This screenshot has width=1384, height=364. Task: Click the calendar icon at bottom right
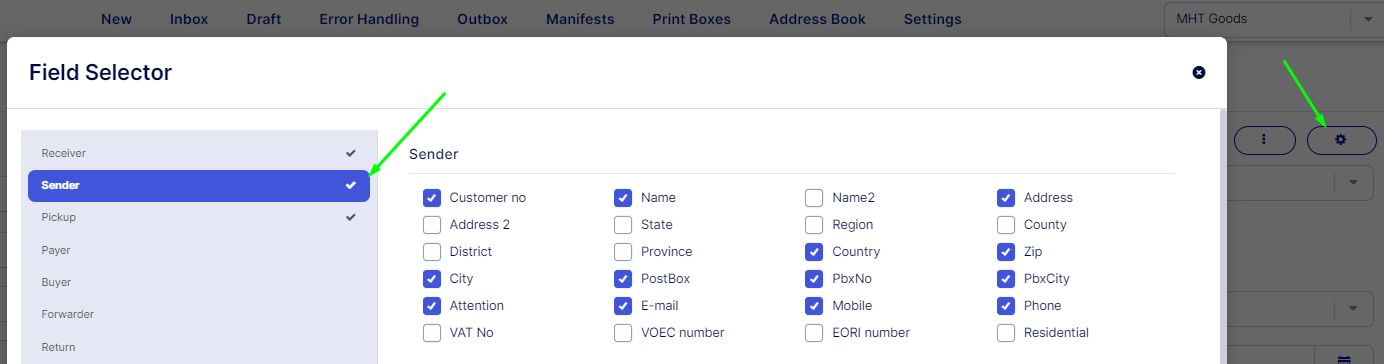coord(1344,359)
